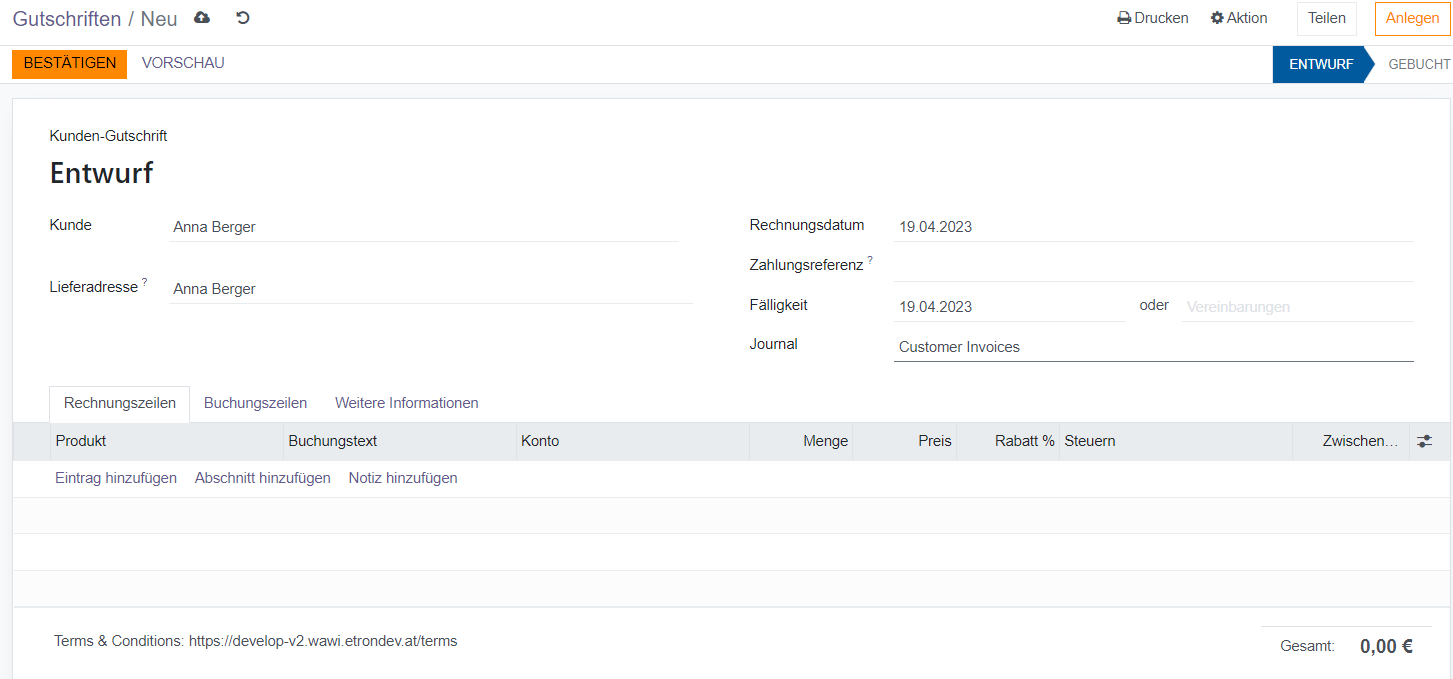Open the Kunde selection field
This screenshot has width=1453, height=679.
[x=424, y=227]
